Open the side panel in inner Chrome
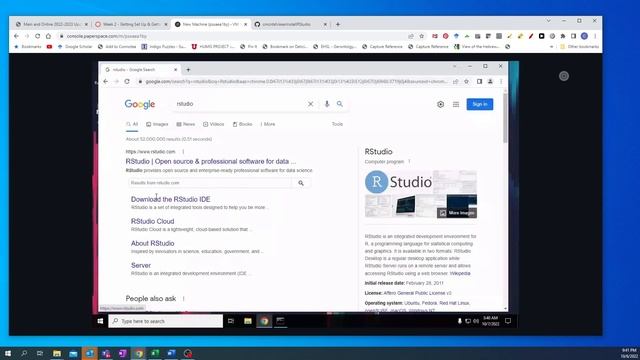This screenshot has width=640, height=360. coord(480,82)
